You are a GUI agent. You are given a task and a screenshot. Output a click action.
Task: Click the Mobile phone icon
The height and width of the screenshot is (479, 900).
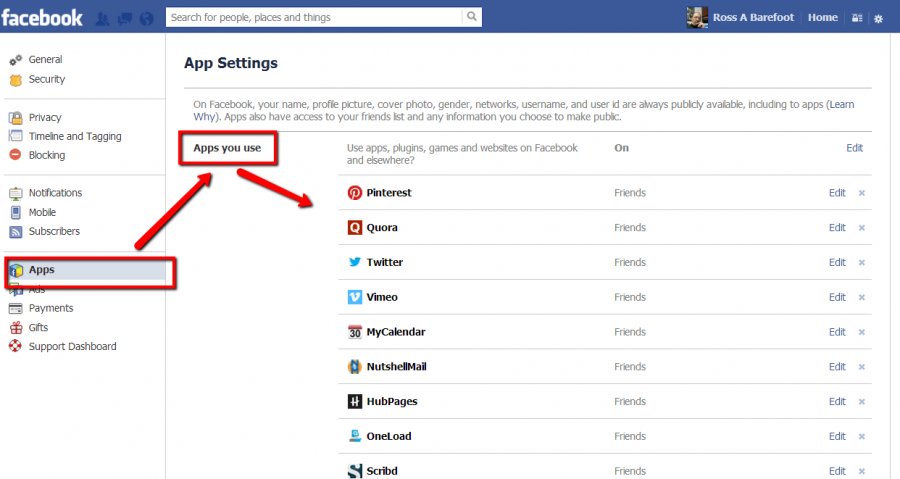click(x=15, y=212)
